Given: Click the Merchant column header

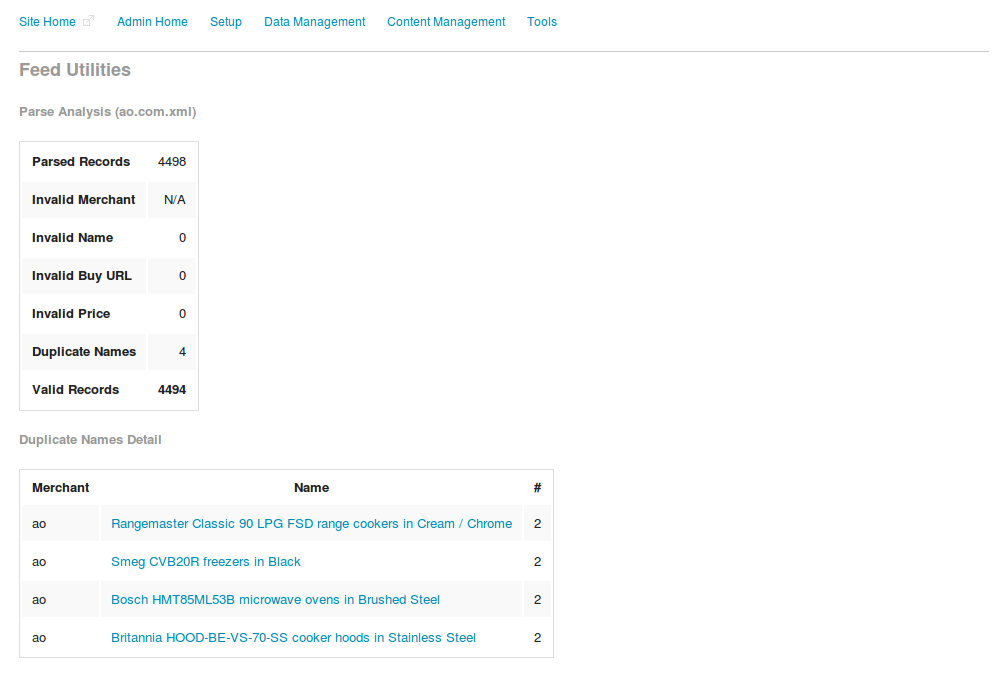Looking at the screenshot, I should [x=60, y=488].
